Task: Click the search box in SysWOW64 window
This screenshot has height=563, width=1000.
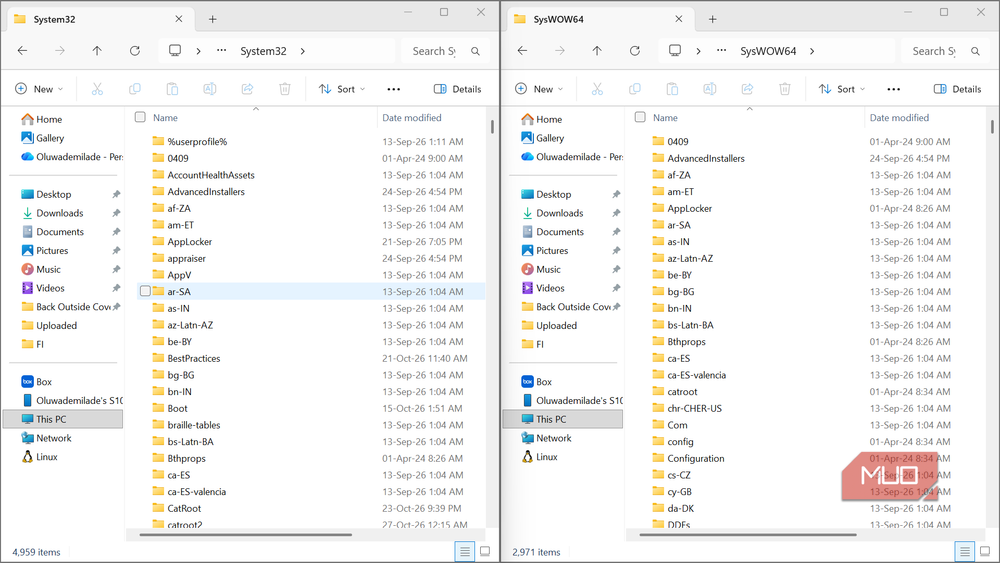Action: click(x=943, y=51)
